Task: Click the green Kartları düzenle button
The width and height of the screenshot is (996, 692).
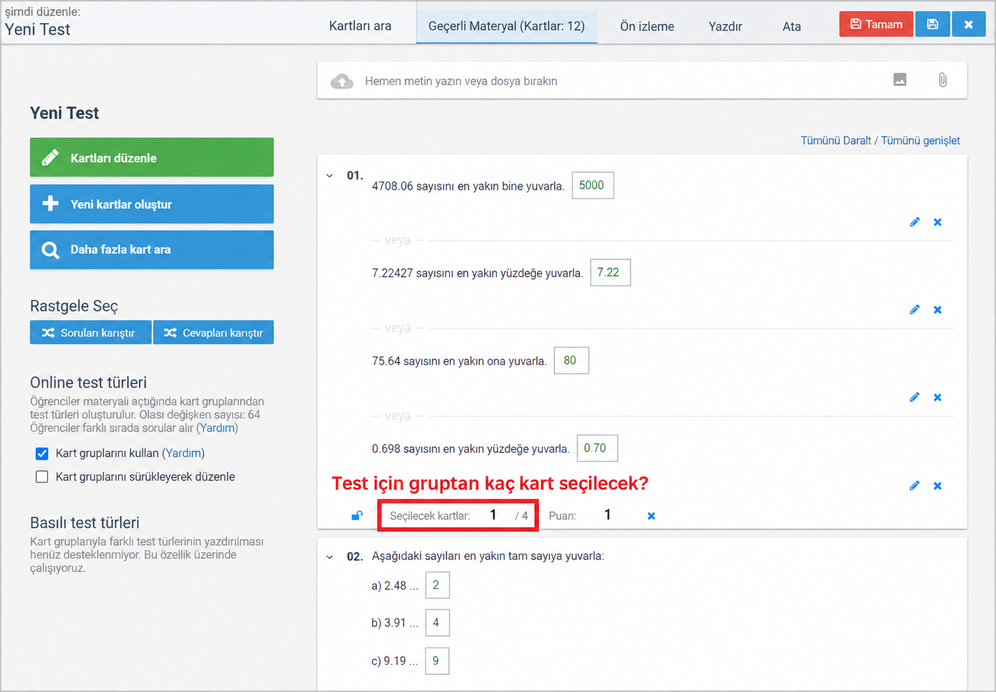Action: click(x=152, y=158)
